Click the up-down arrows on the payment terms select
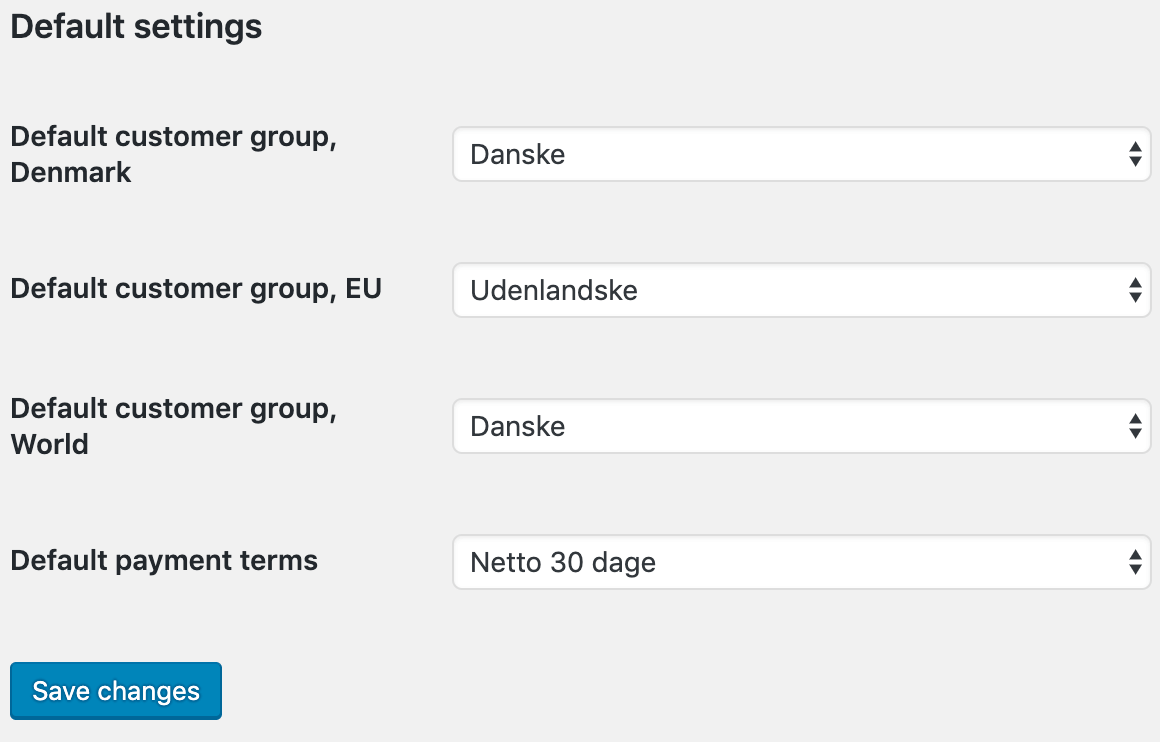1160x742 pixels. click(1135, 562)
